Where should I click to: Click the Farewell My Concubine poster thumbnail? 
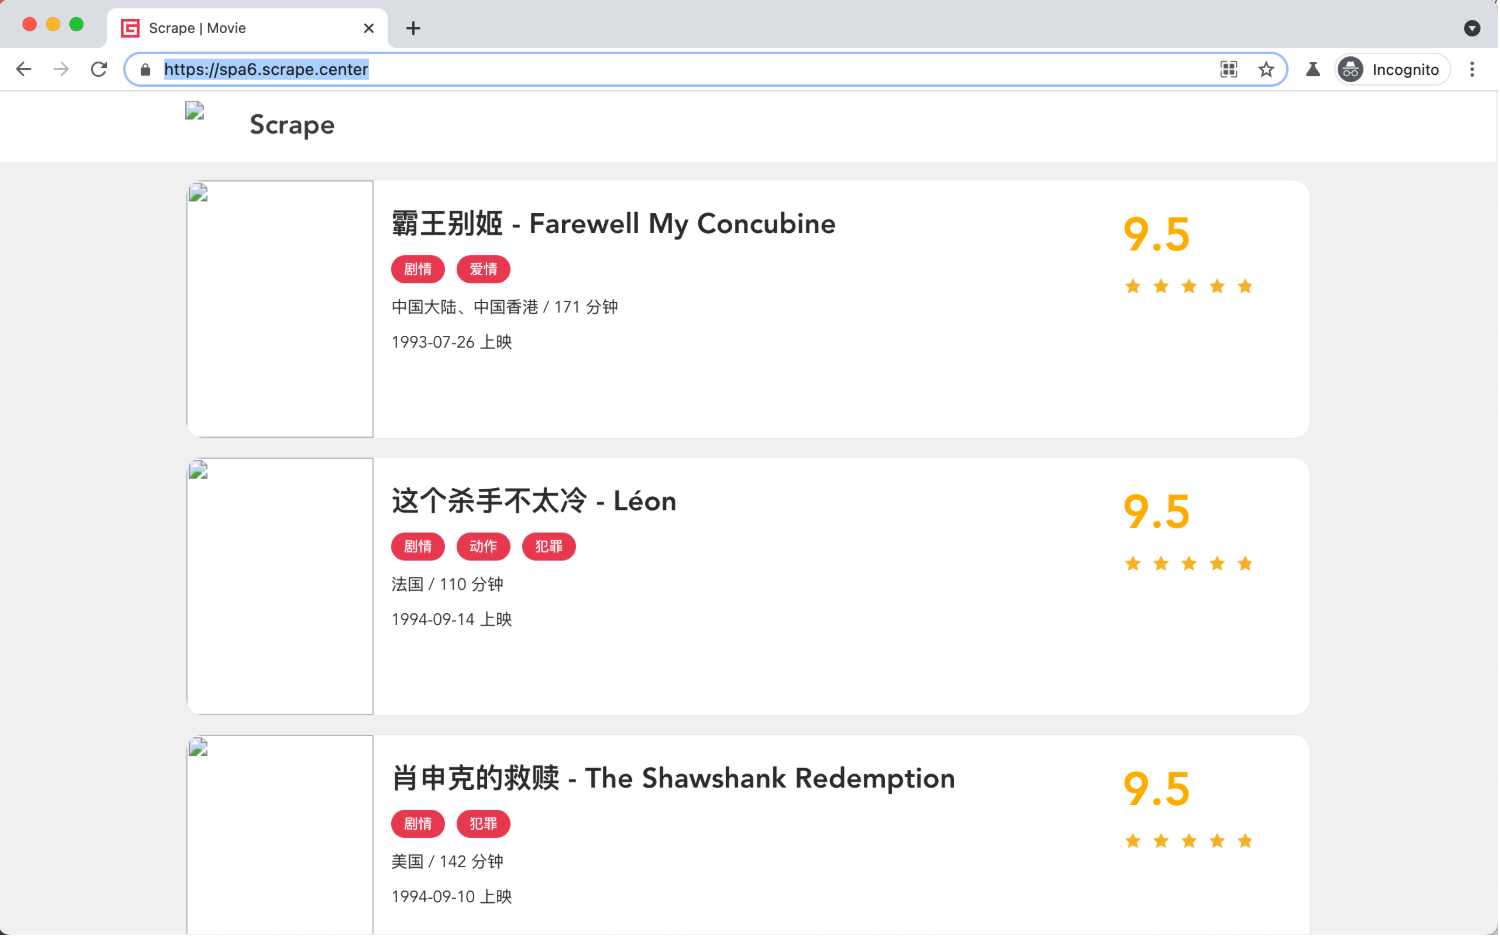280,309
